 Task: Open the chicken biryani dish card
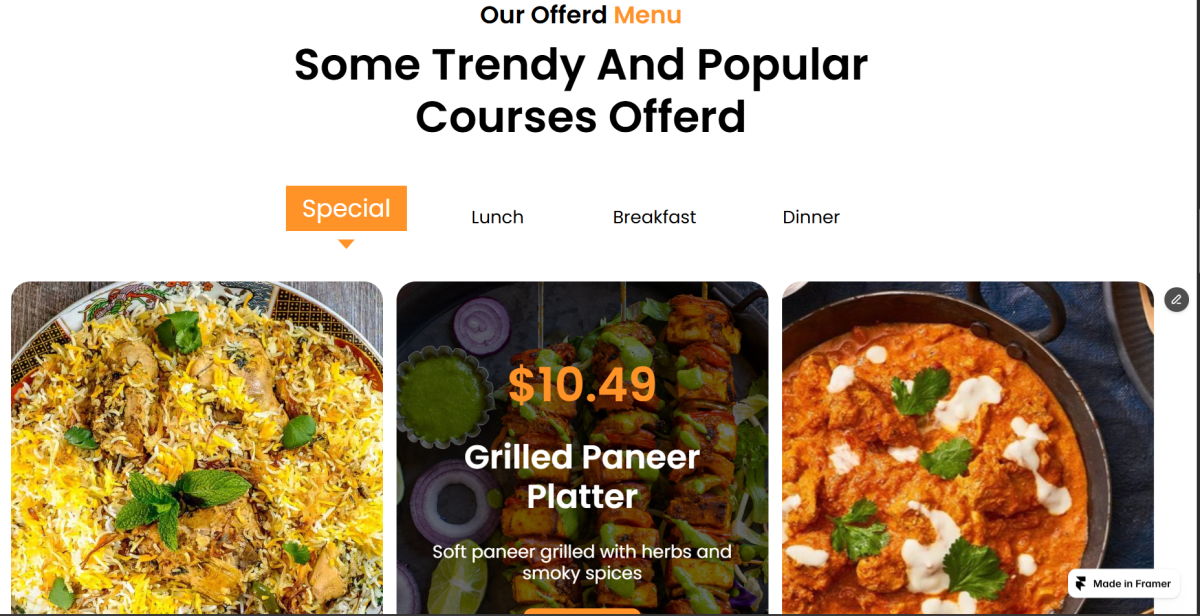pos(197,448)
